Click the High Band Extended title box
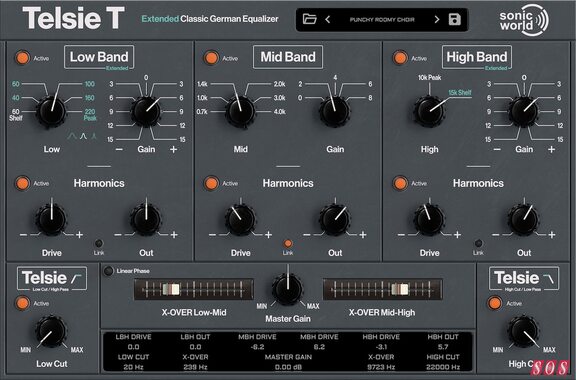 point(477,57)
